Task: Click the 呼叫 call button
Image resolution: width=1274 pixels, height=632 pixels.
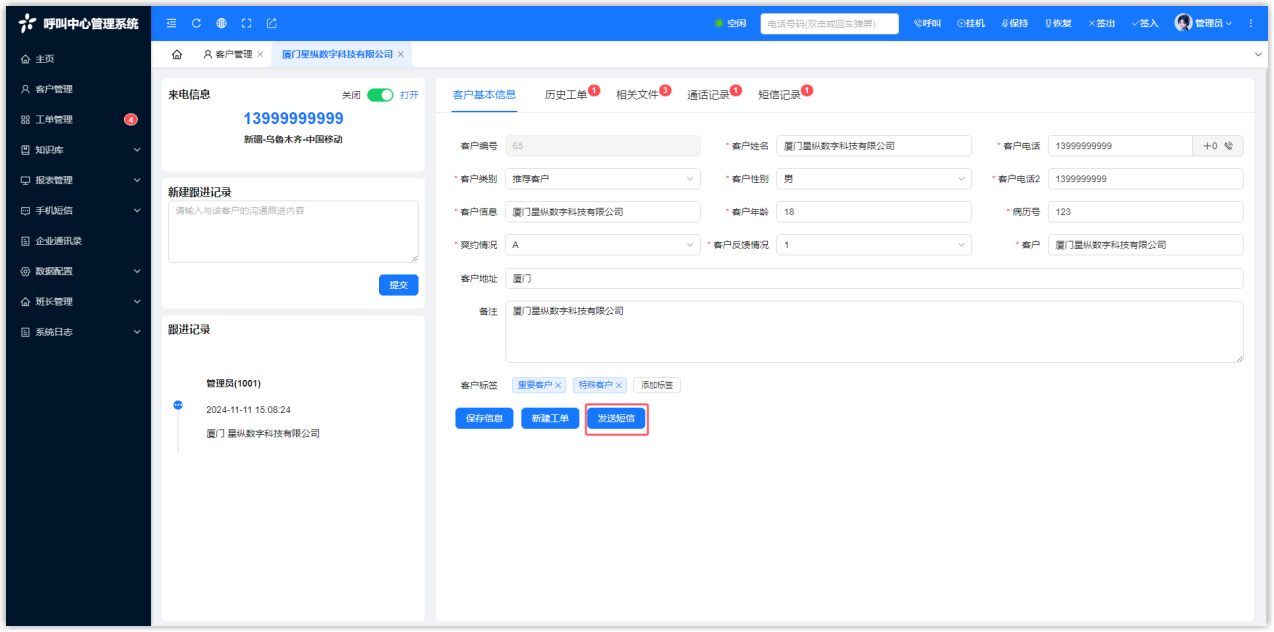Action: tap(928, 23)
